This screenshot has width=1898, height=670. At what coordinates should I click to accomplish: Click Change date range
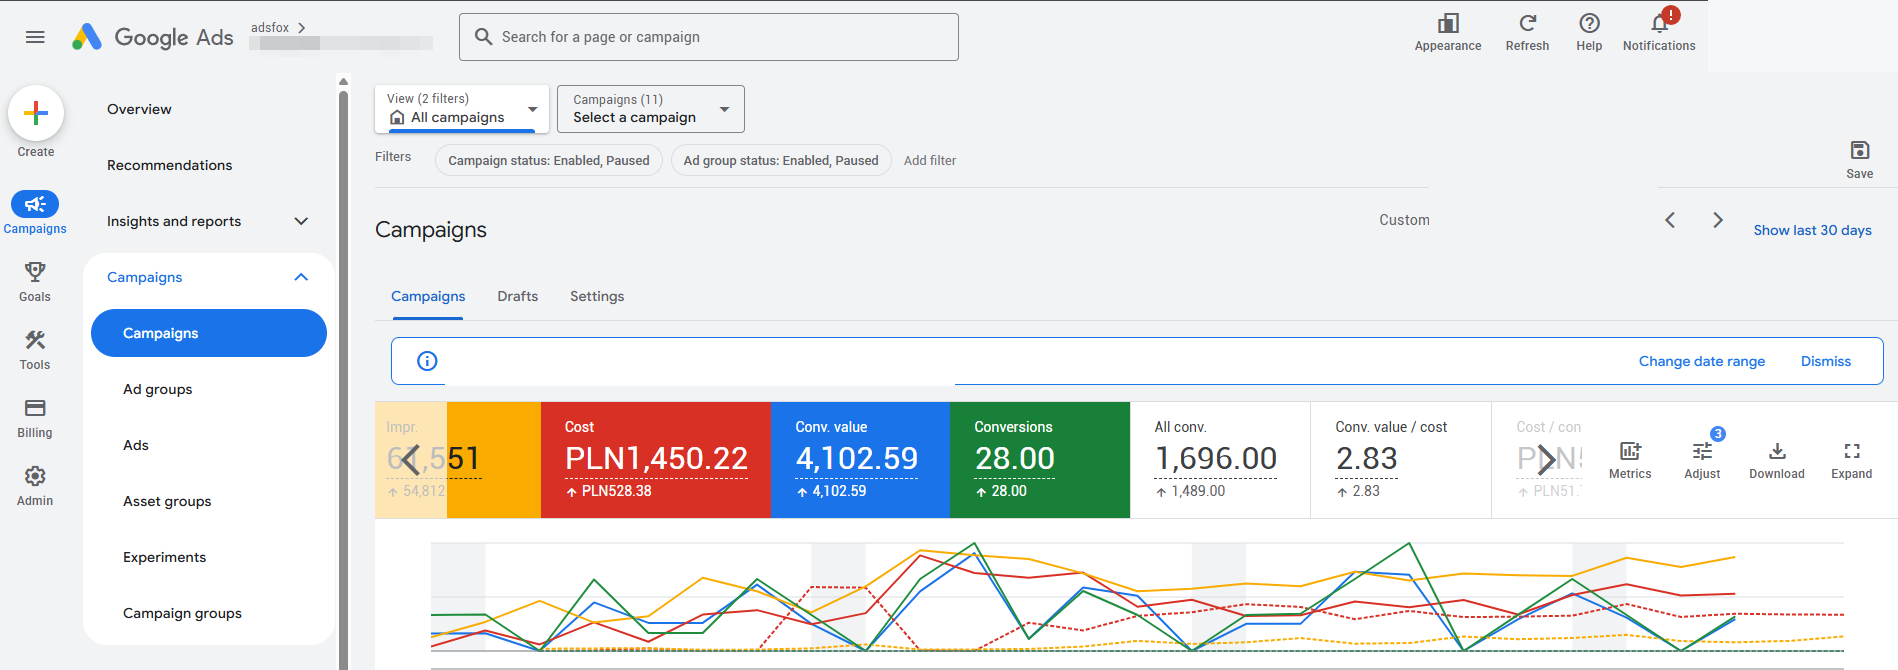point(1701,361)
